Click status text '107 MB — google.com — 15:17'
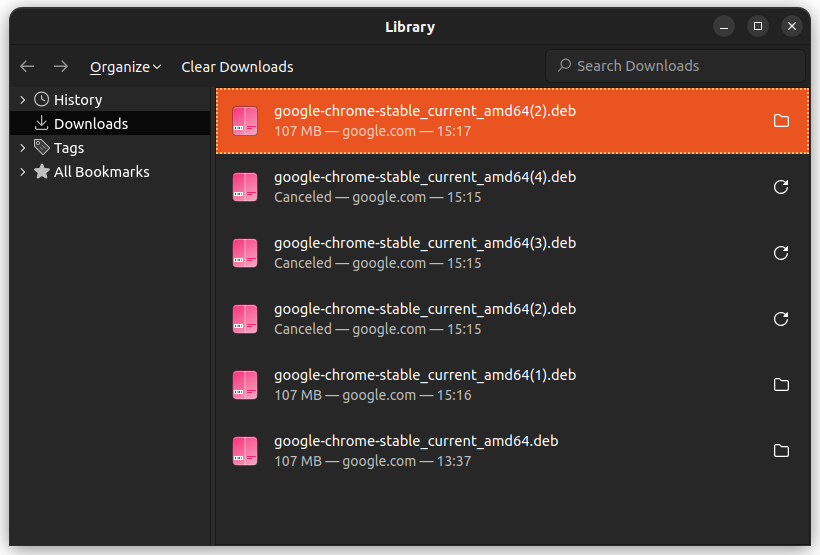The width and height of the screenshot is (820, 555). click(x=372, y=131)
